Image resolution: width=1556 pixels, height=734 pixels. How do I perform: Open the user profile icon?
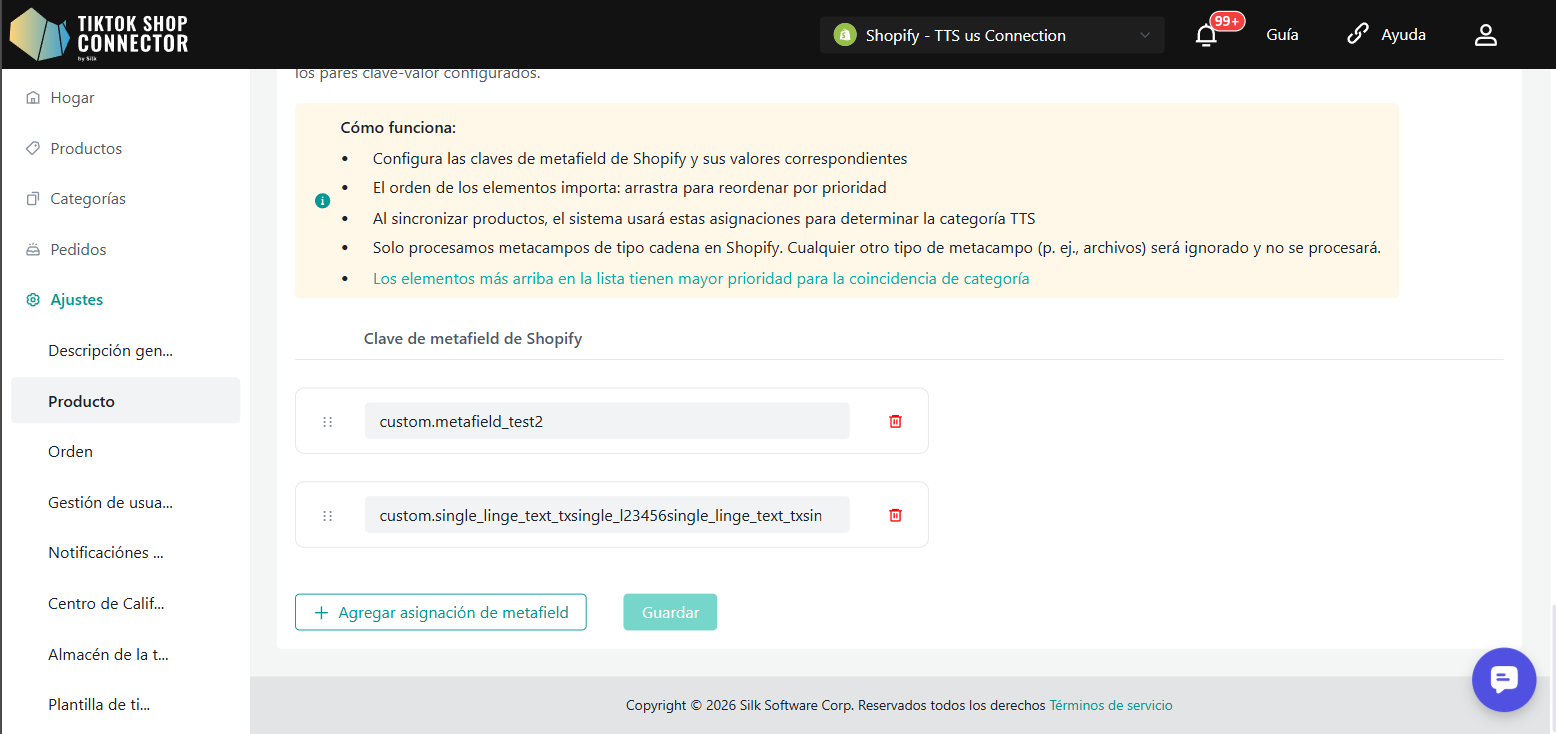1485,35
